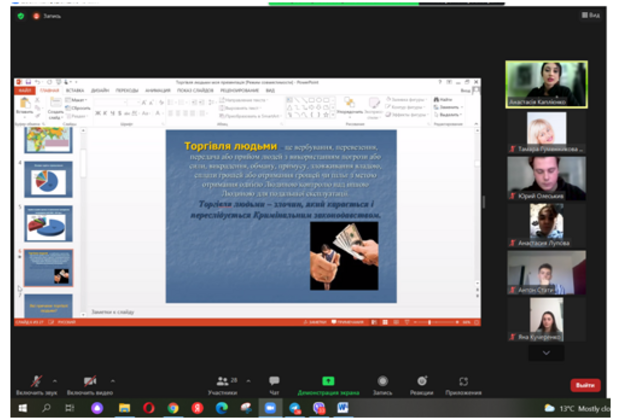620x420 pixels.
Task: Toggle italic К formatting
Action: [x=105, y=114]
